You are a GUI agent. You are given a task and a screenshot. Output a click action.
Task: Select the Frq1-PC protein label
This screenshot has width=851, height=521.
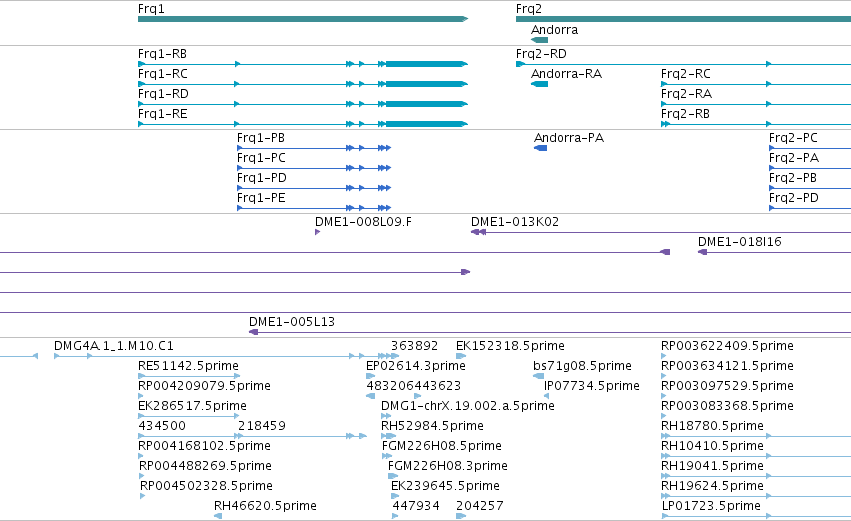coord(261,158)
